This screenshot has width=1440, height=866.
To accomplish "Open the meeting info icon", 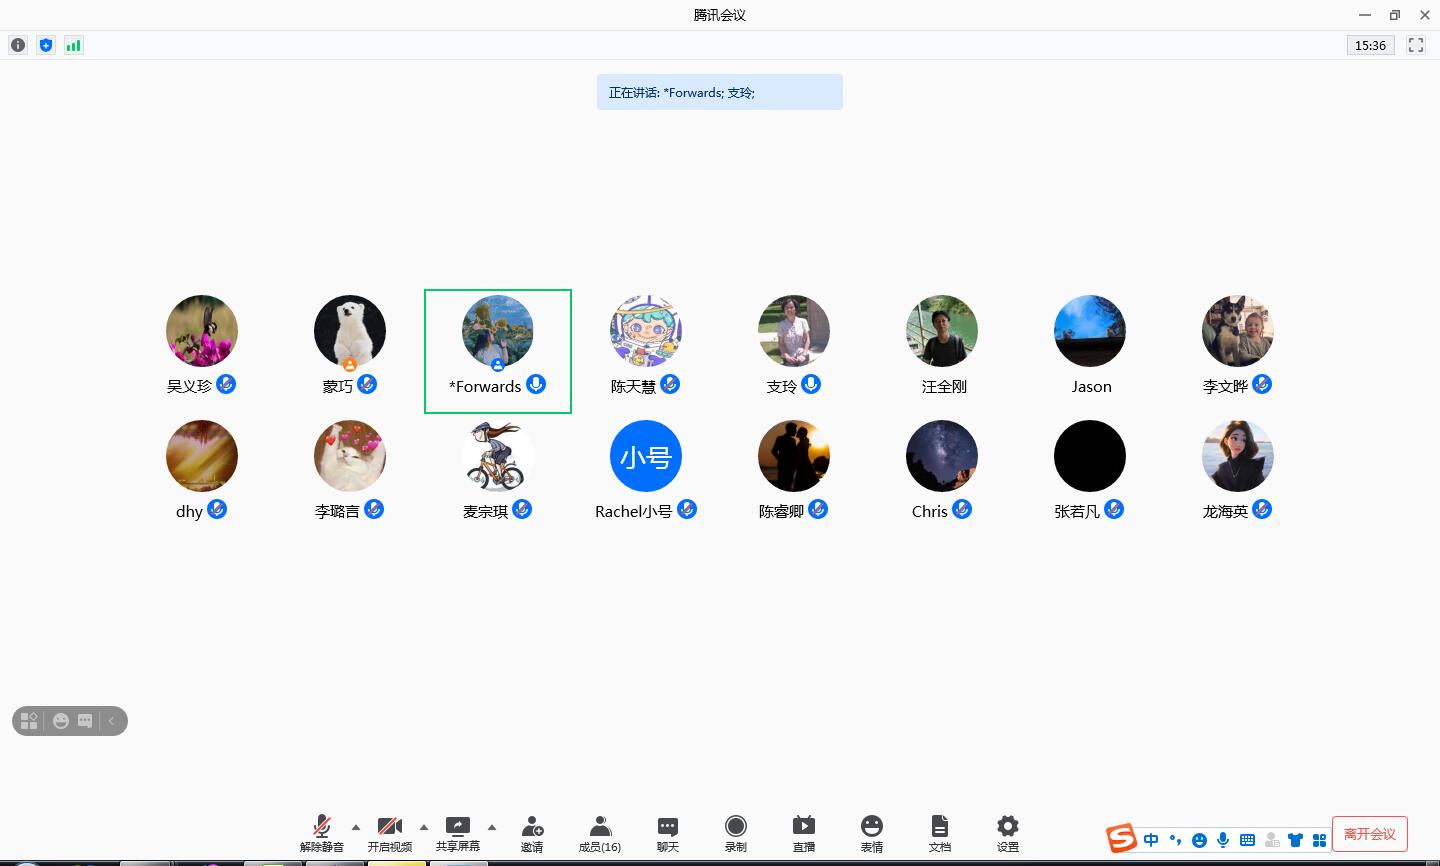I will (x=18, y=45).
